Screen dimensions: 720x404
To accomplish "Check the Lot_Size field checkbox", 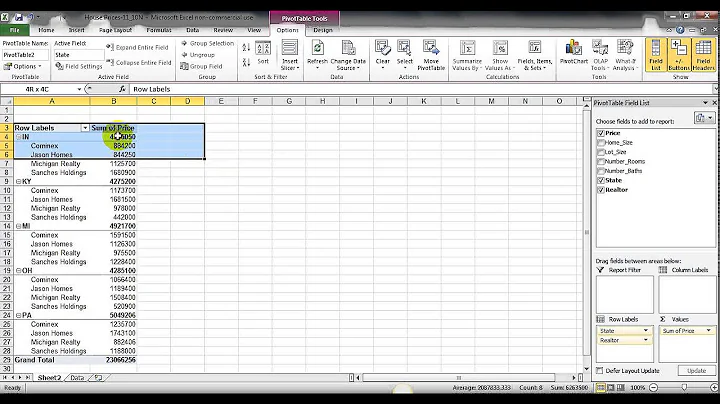I will (x=601, y=152).
